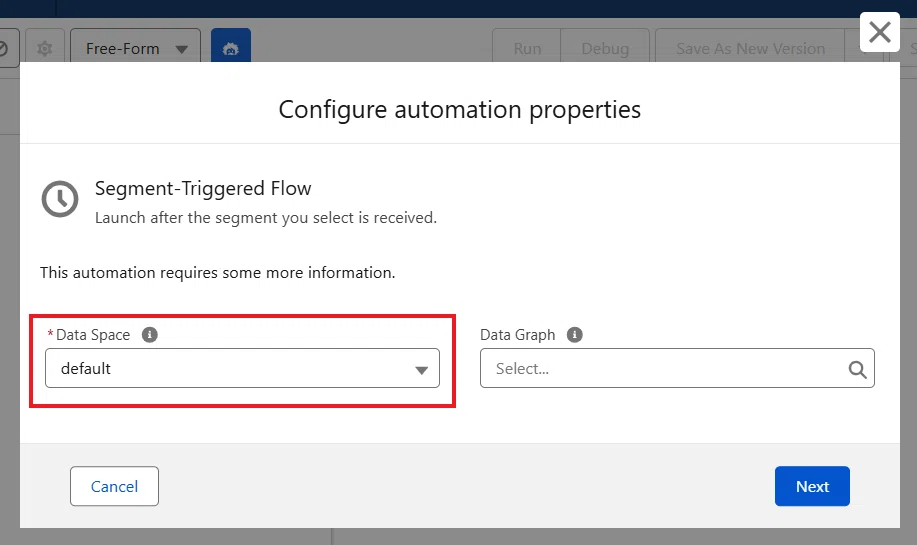
Task: Click the Data Space field label
Action: pyautogui.click(x=93, y=334)
